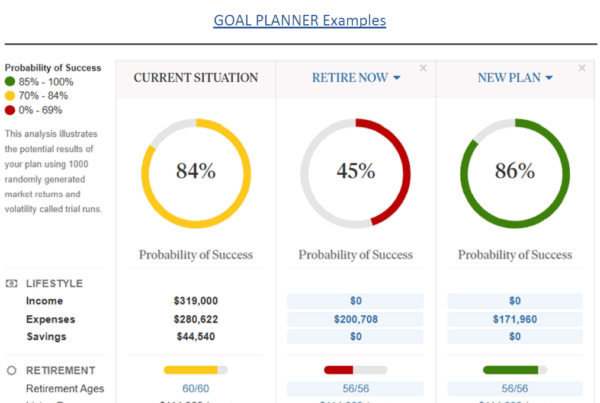Edit Retire Now expenses field $200,708
Viewport: 600px width, 403px height.
[355, 319]
